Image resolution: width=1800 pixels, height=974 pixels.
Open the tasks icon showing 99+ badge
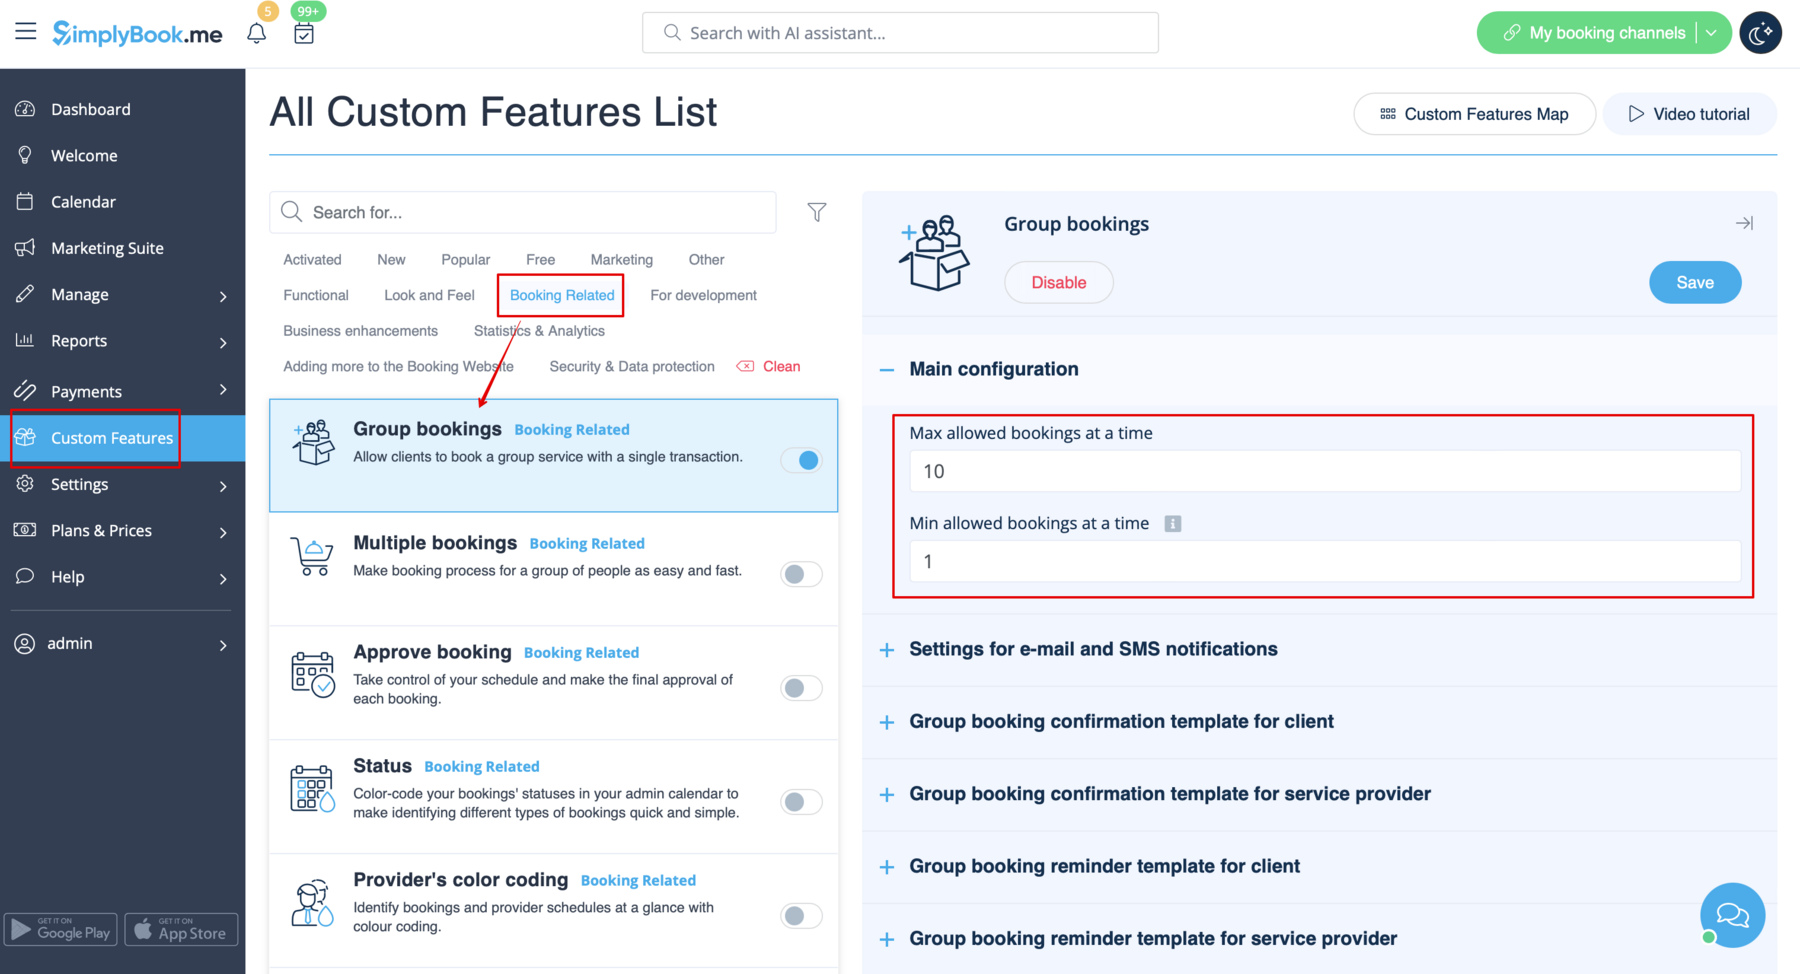pos(304,33)
